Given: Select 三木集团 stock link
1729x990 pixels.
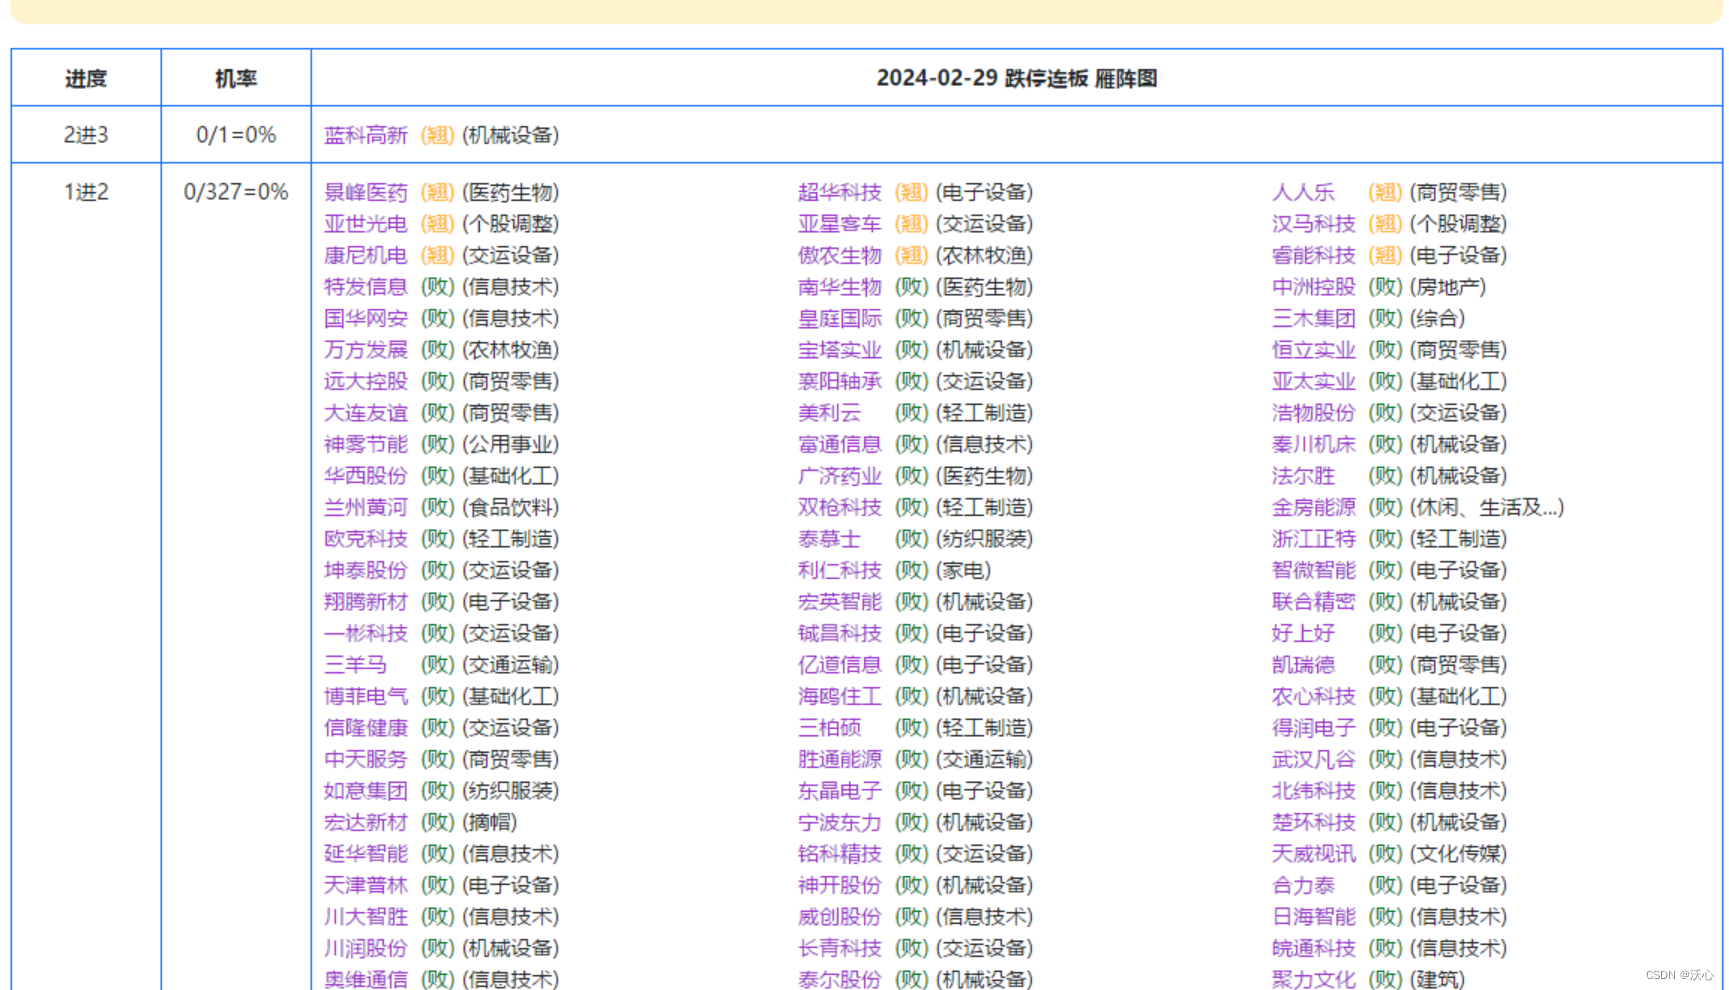Looking at the screenshot, I should (x=1314, y=318).
